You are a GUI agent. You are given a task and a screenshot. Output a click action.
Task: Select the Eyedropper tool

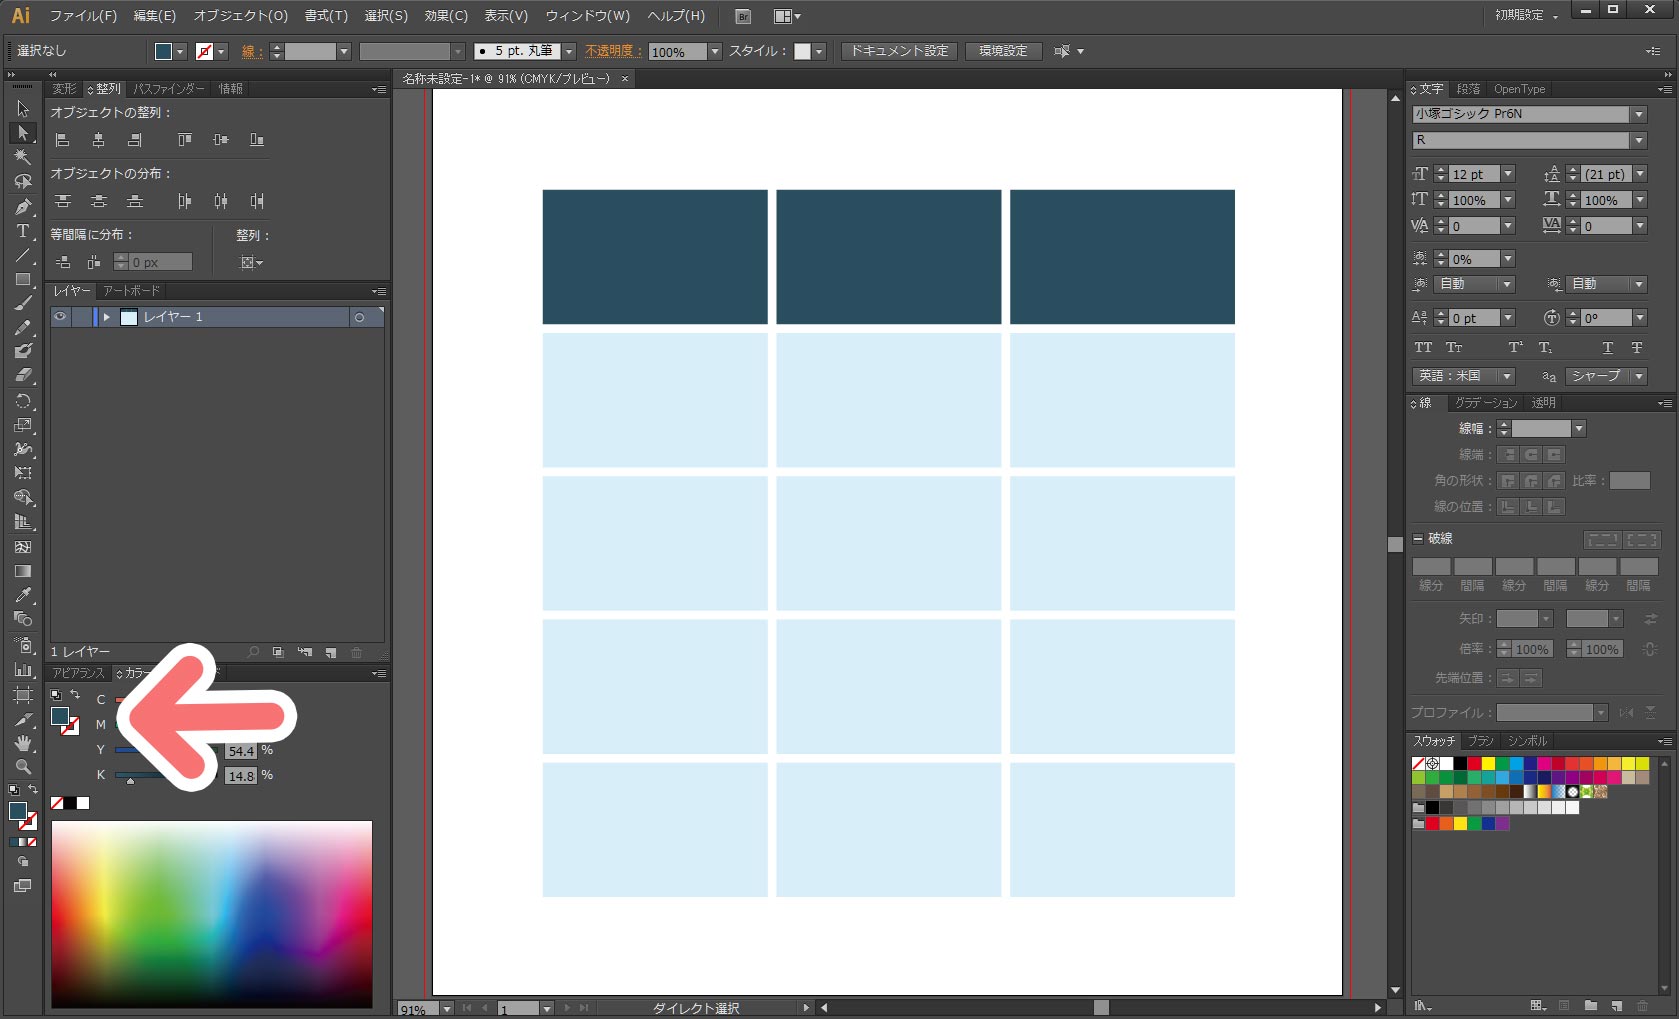click(x=23, y=596)
